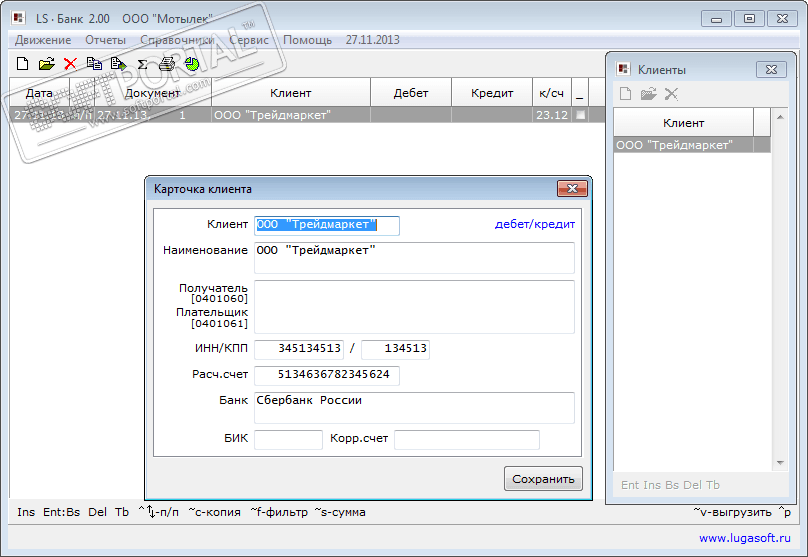Click the Получатель/Плательщик text area
This screenshot has width=808, height=557.
click(x=414, y=307)
